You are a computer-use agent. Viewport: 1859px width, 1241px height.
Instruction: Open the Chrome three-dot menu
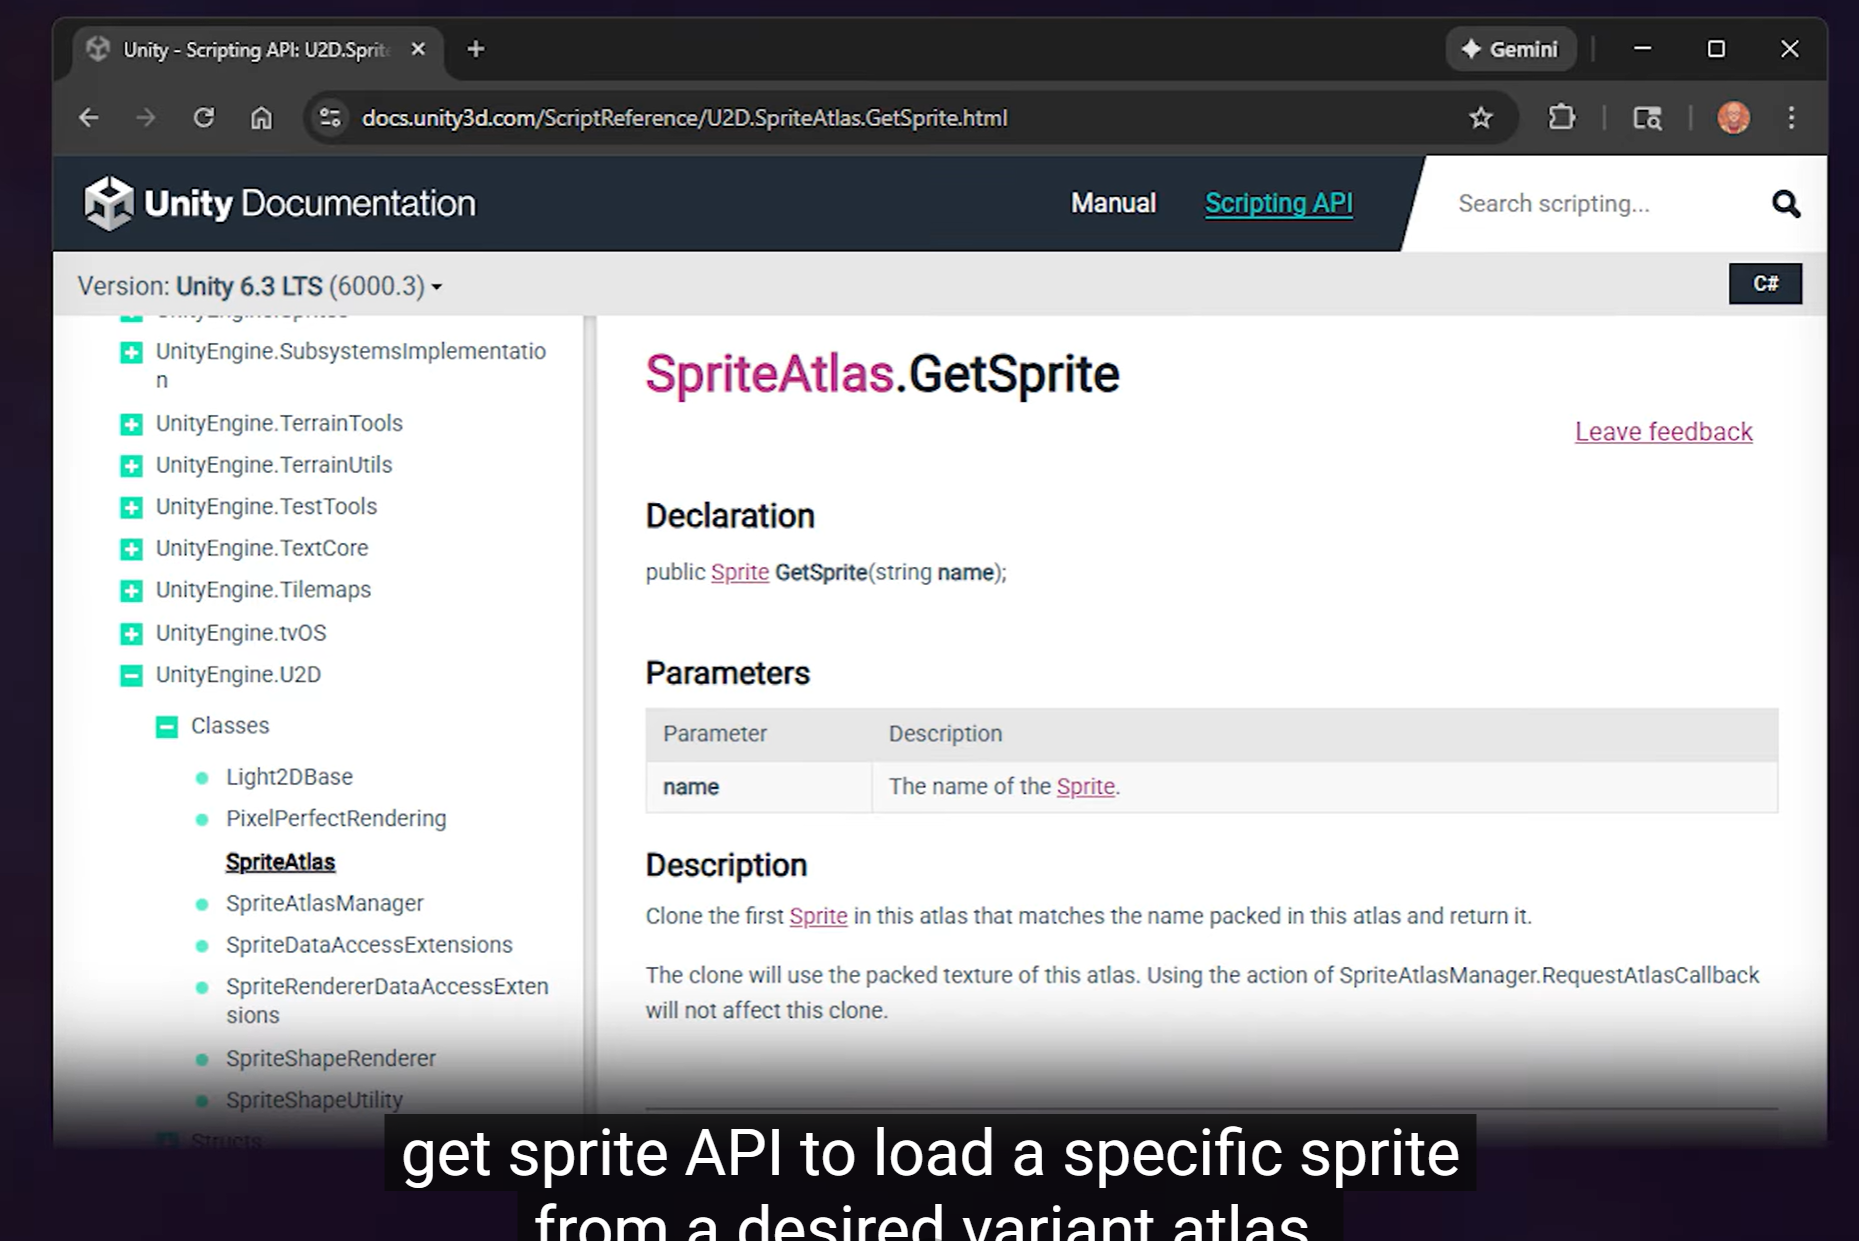[x=1791, y=118]
